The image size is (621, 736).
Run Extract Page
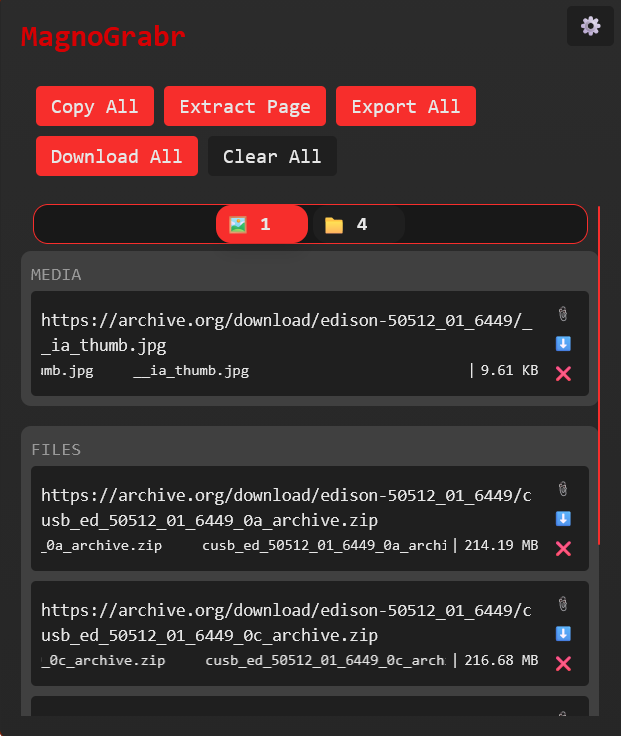tap(245, 106)
